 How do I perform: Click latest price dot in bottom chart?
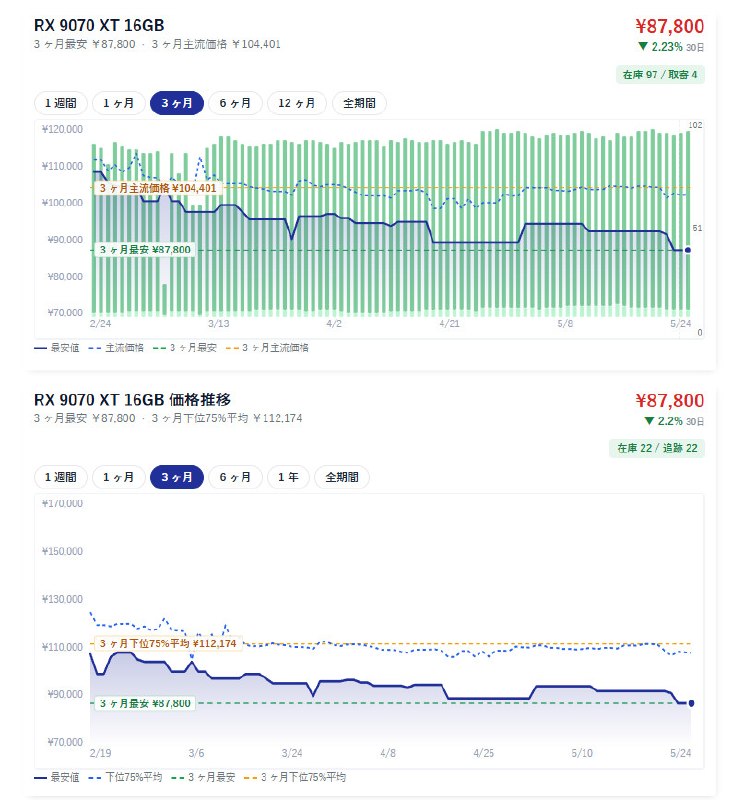691,703
